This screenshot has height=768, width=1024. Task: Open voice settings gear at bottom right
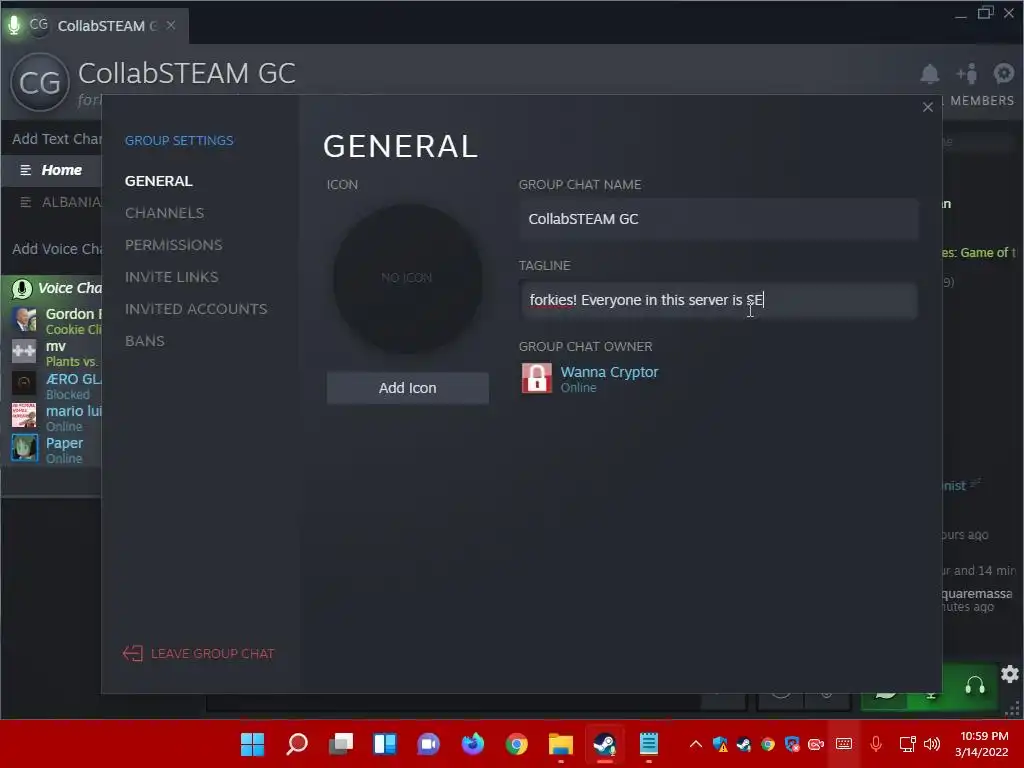(1010, 674)
